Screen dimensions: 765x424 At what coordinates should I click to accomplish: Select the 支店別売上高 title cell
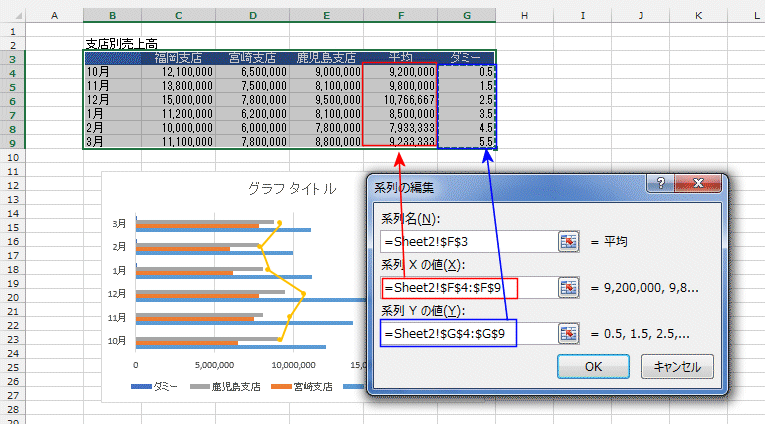120,44
